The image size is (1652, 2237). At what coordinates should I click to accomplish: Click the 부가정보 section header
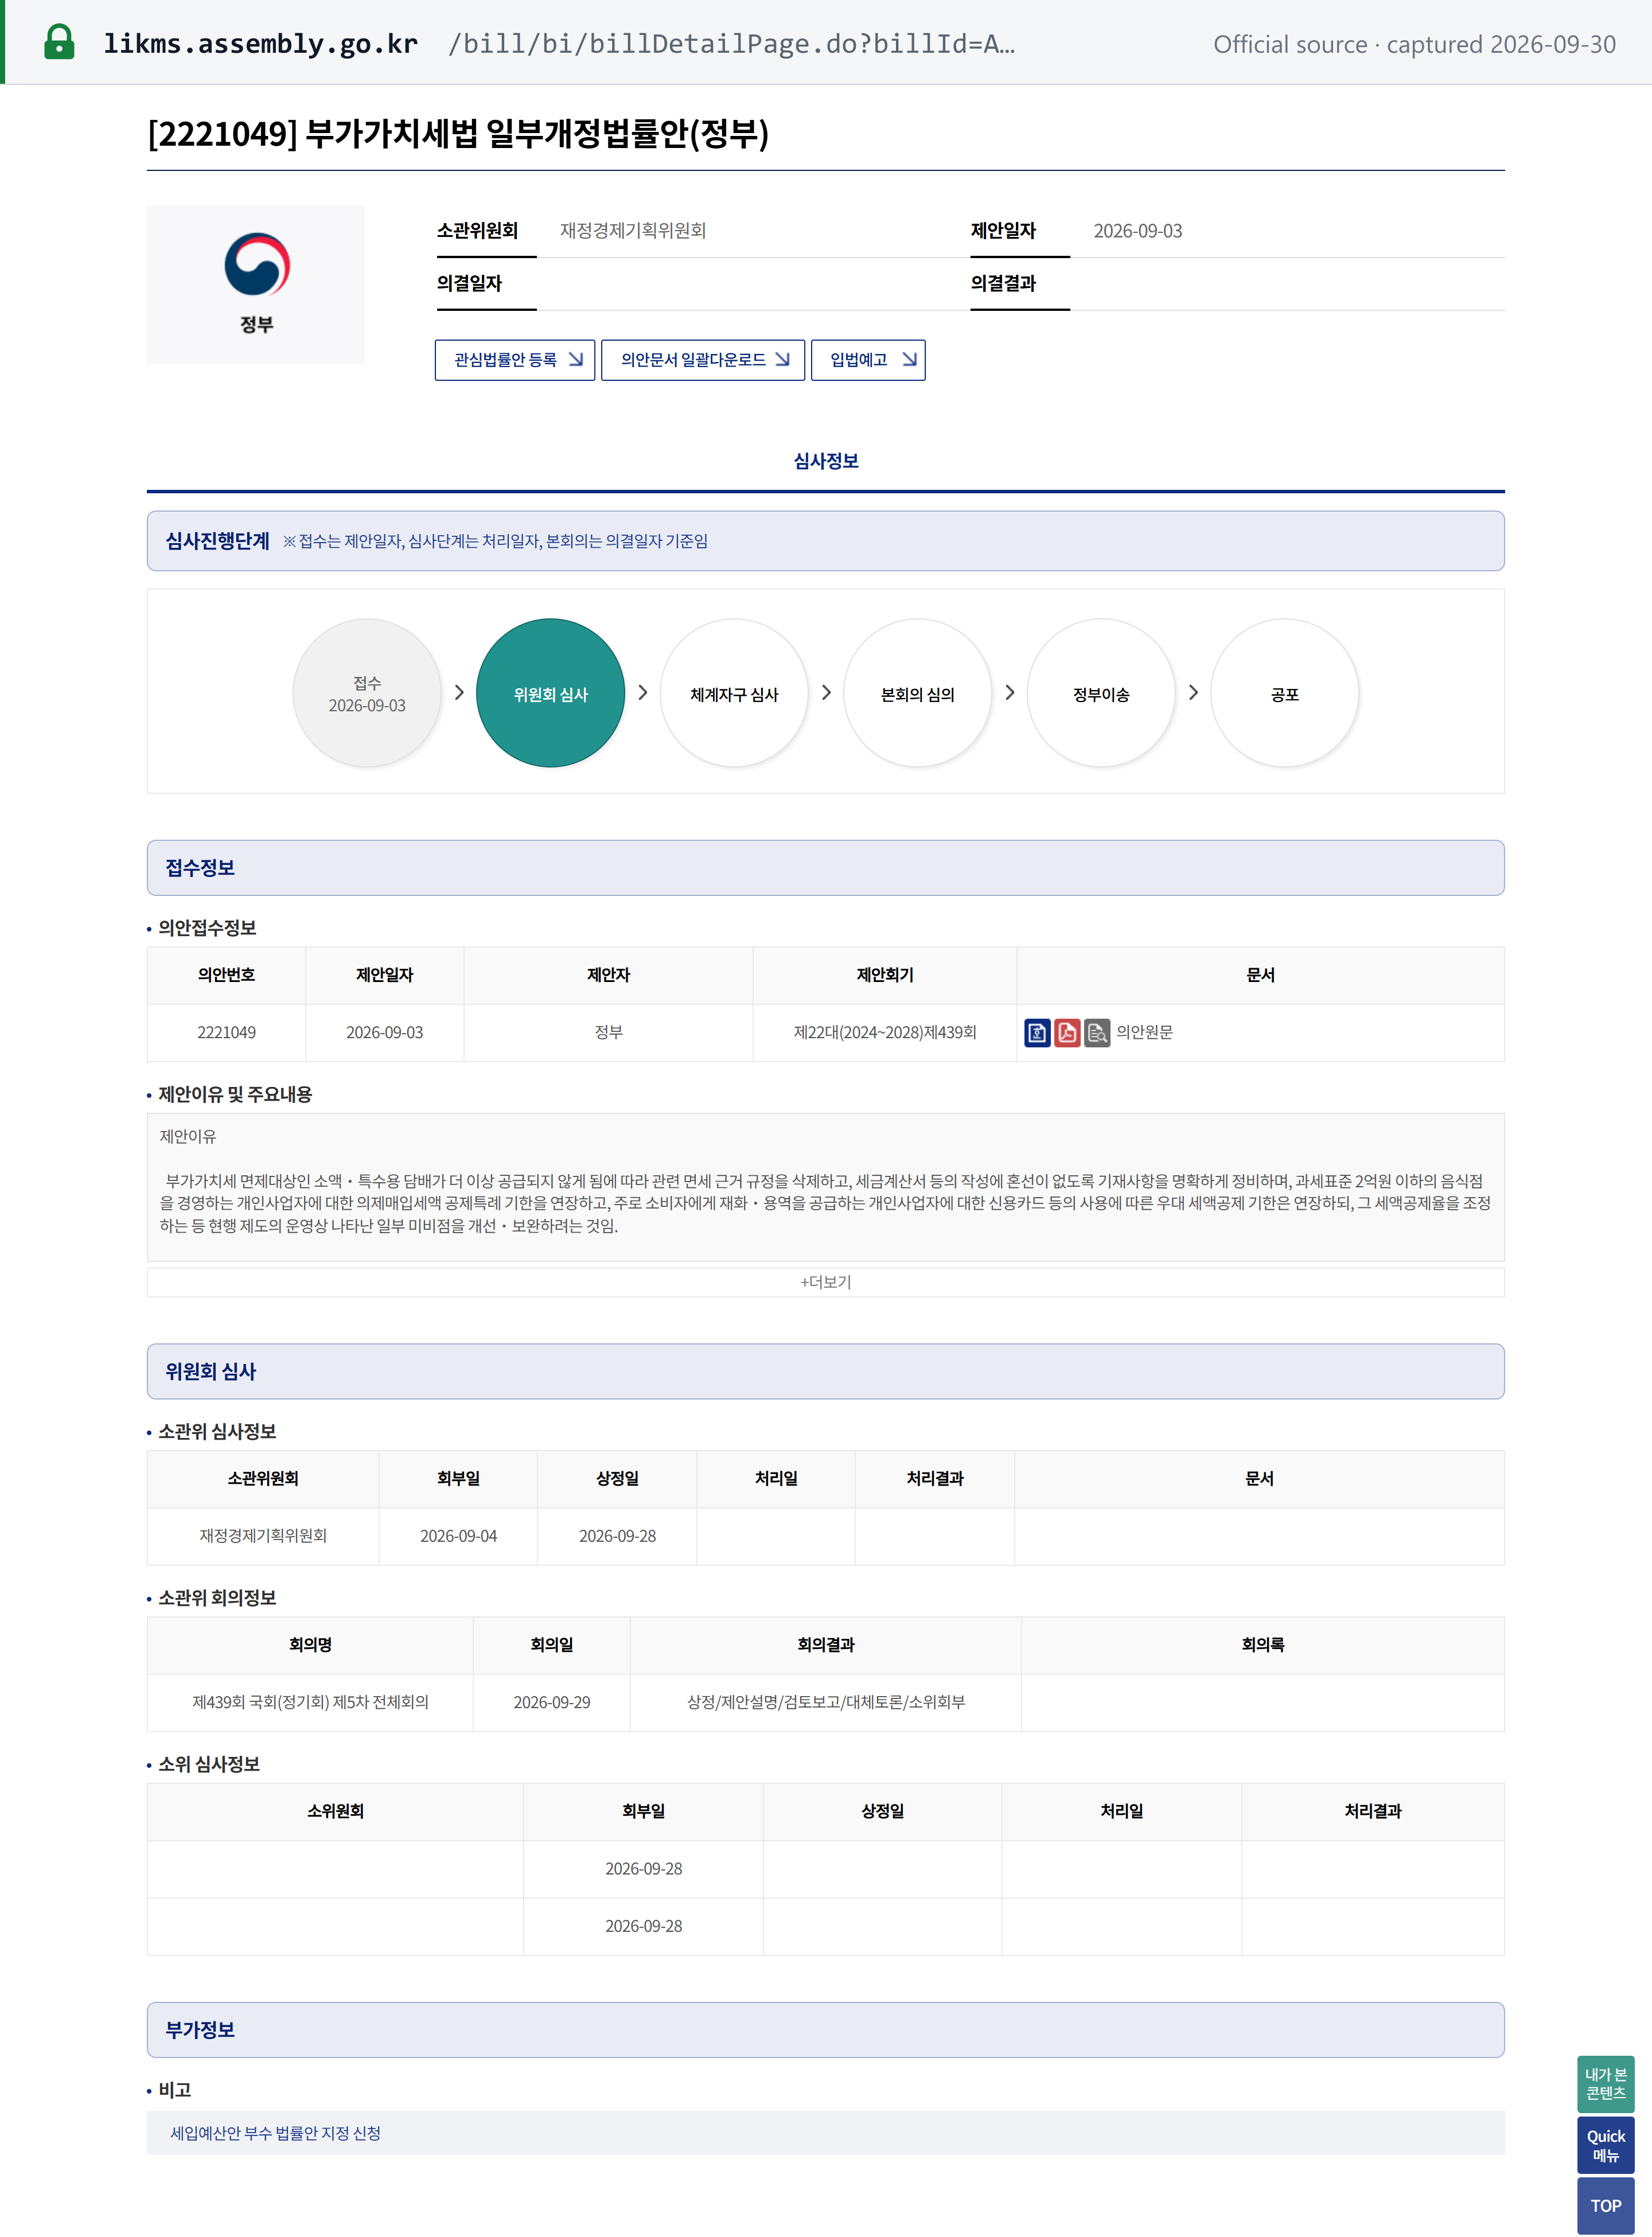point(826,2030)
